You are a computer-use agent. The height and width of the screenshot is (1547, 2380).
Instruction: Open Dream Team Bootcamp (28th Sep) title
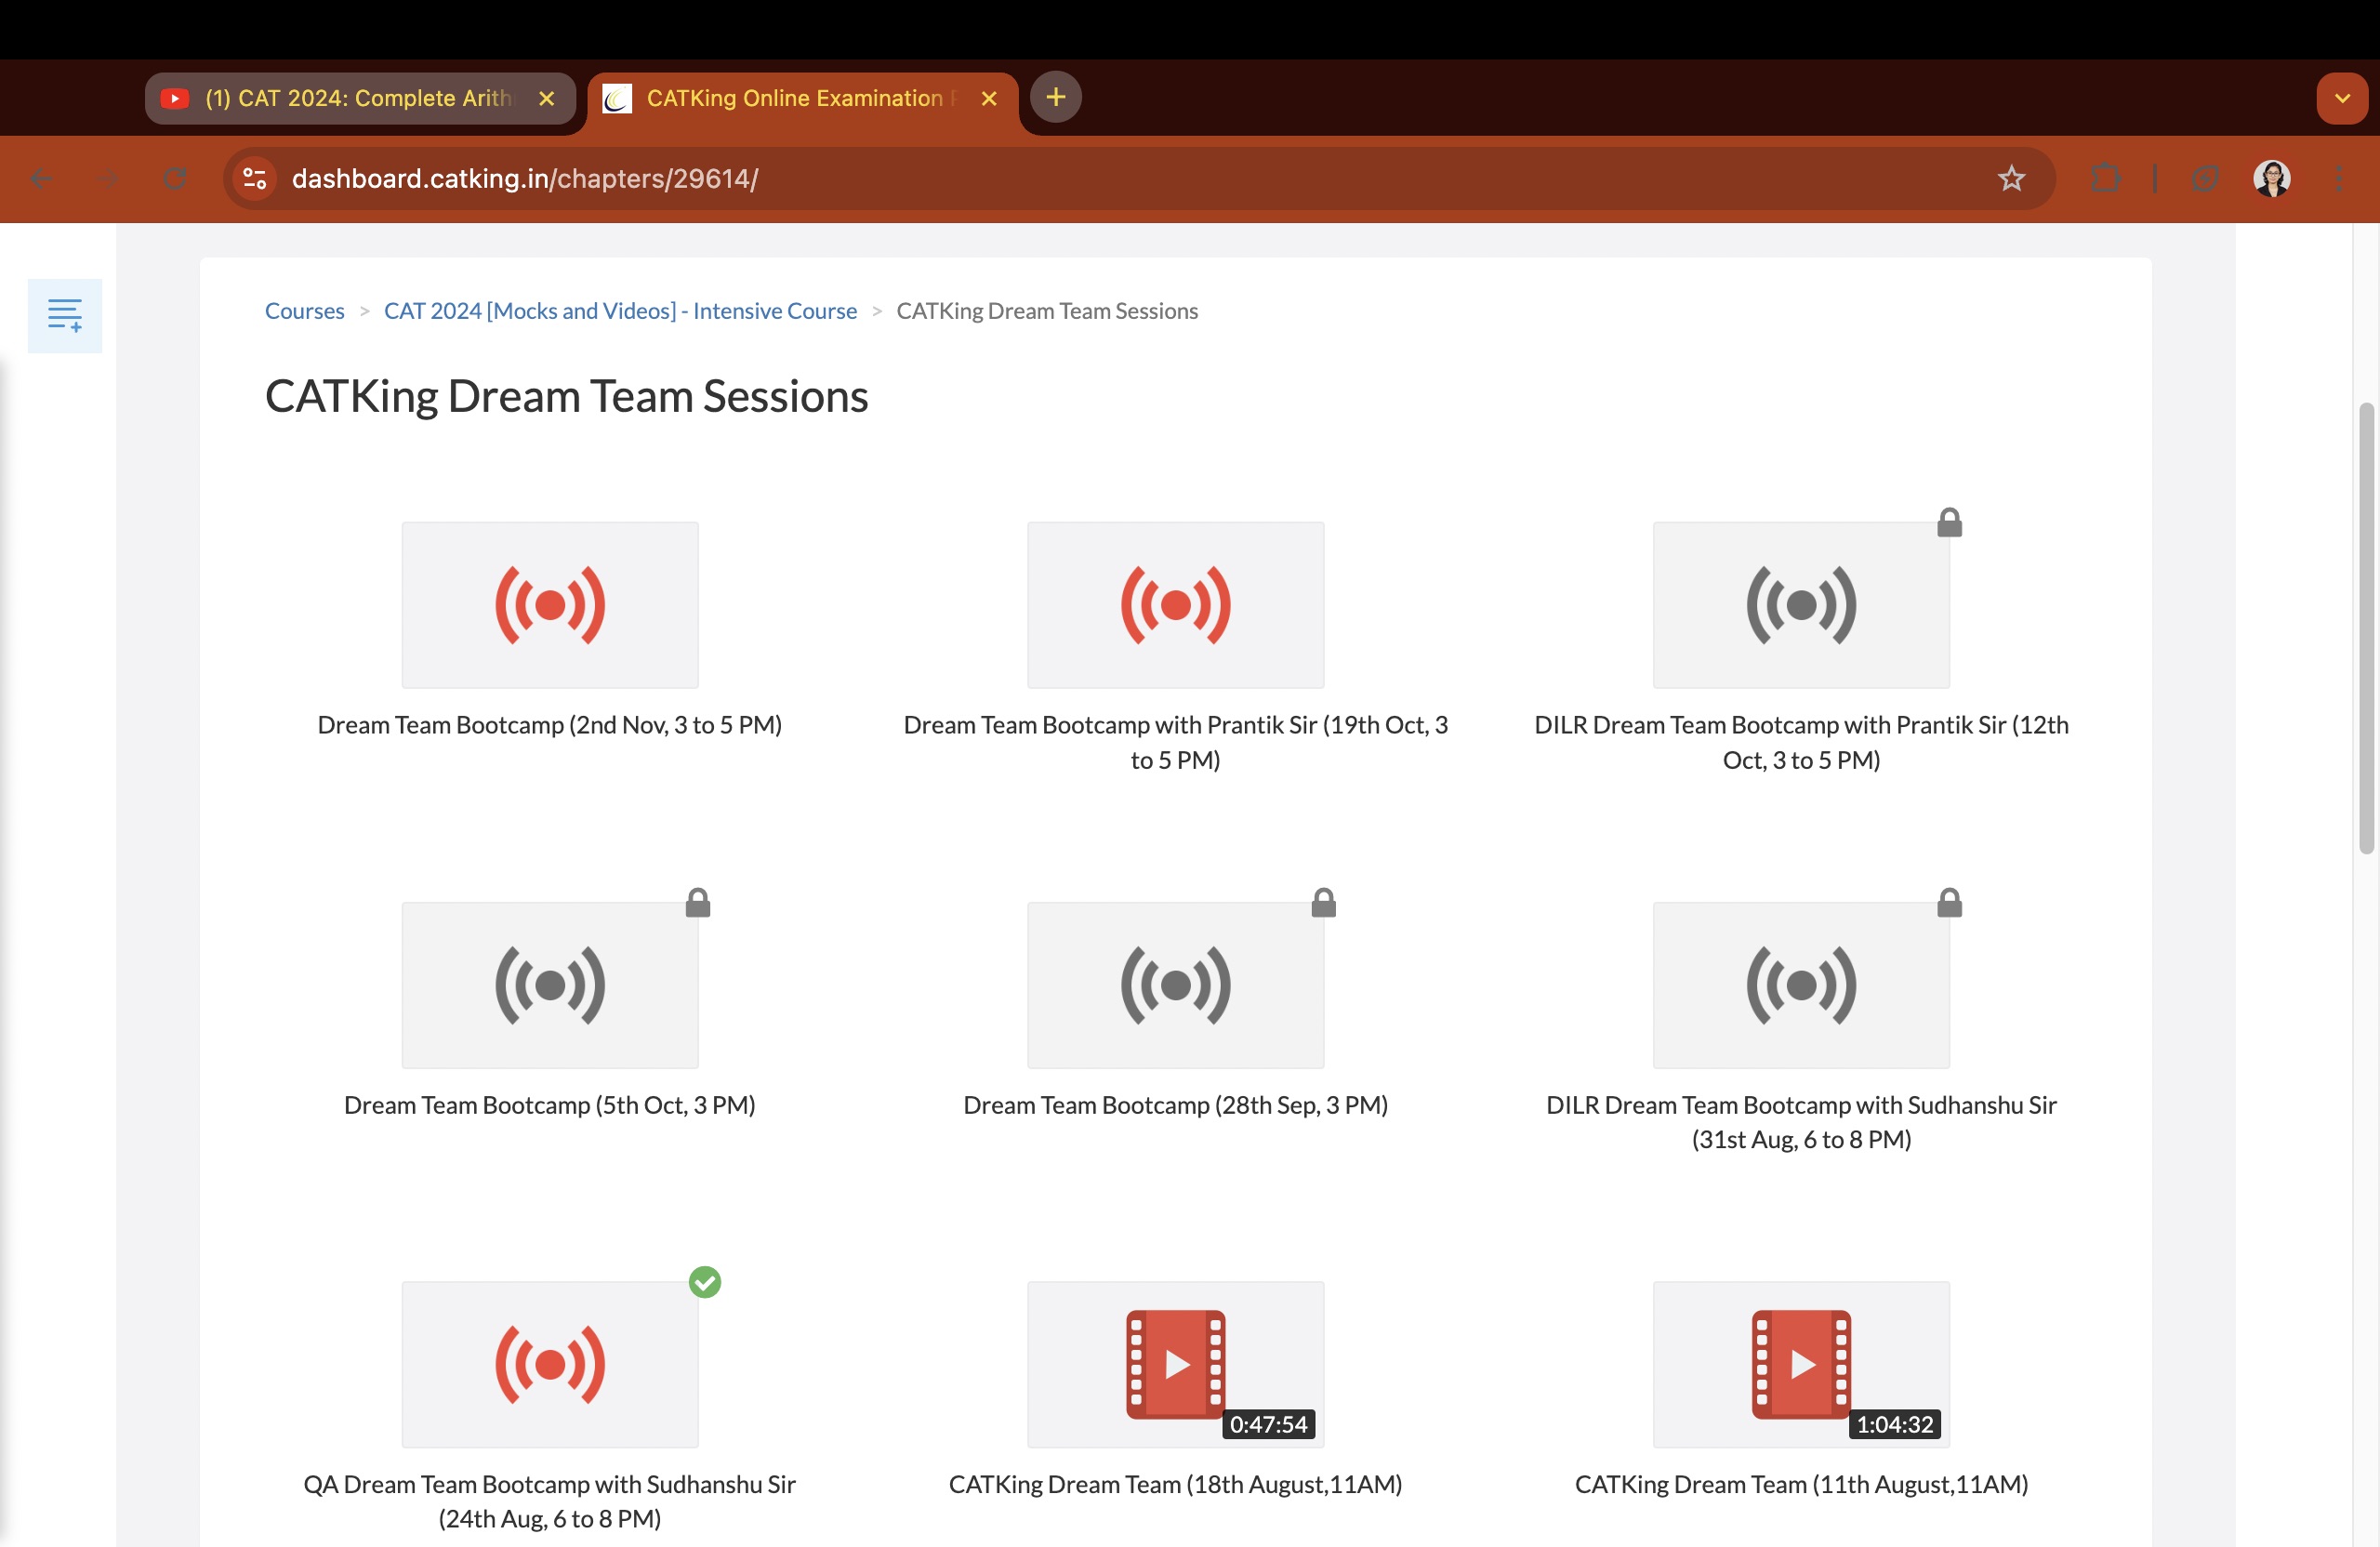(1175, 1105)
